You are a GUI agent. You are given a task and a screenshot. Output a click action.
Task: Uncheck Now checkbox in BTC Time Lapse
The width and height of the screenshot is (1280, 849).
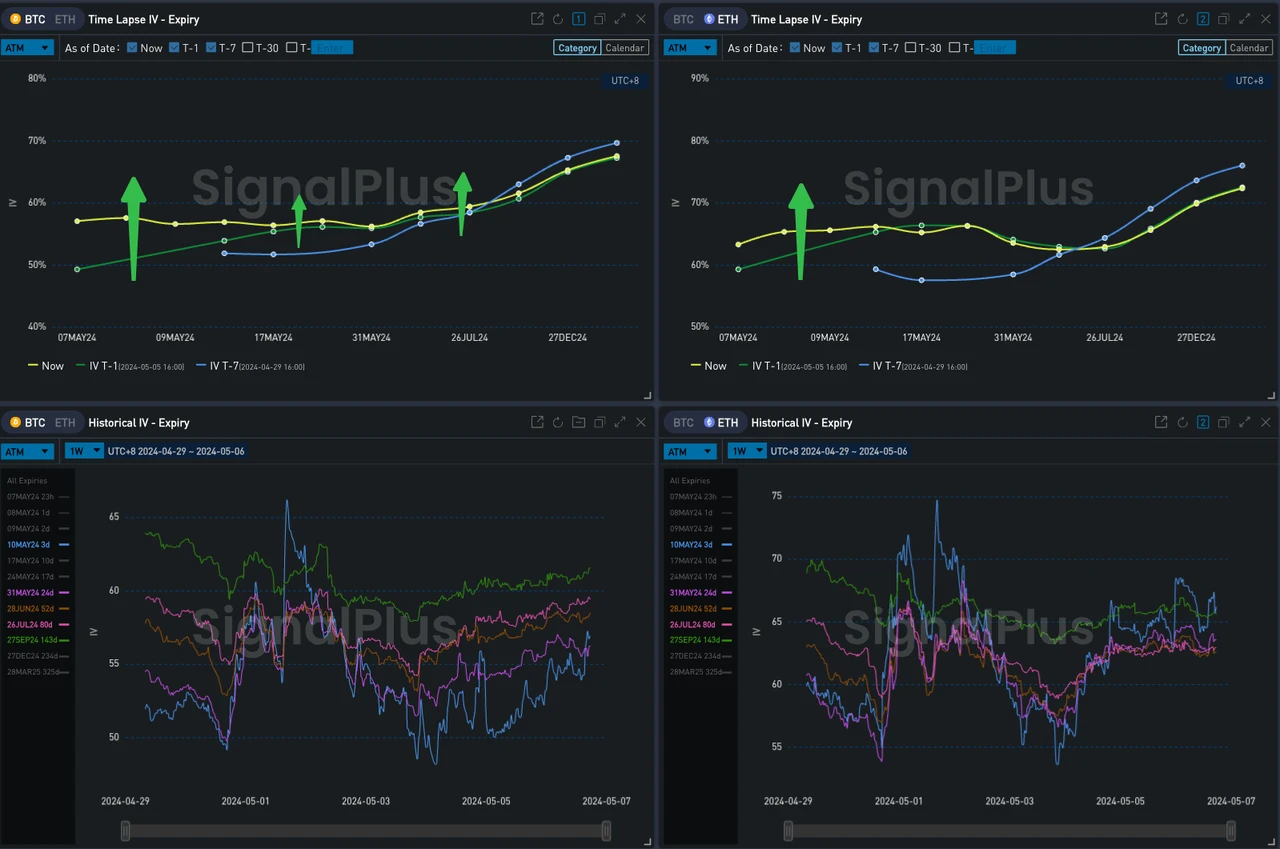[x=132, y=48]
